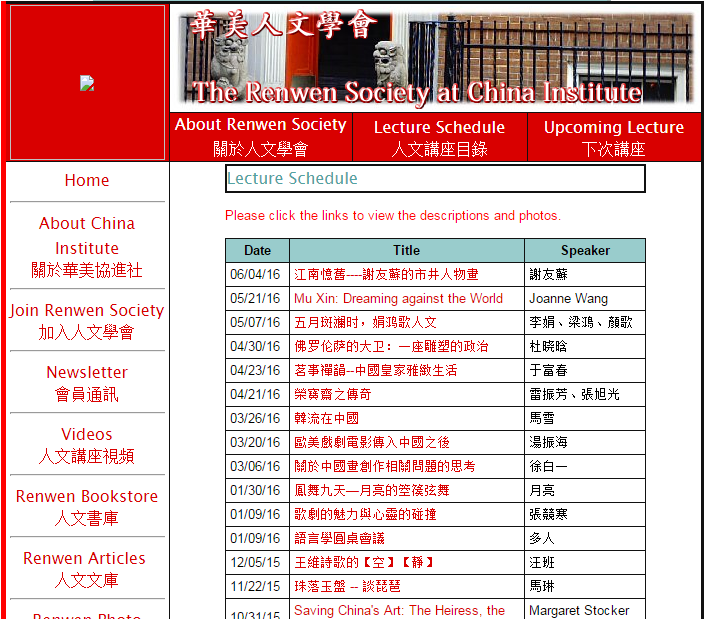
Task: Open the Newsletter sidebar link
Action: [x=87, y=383]
